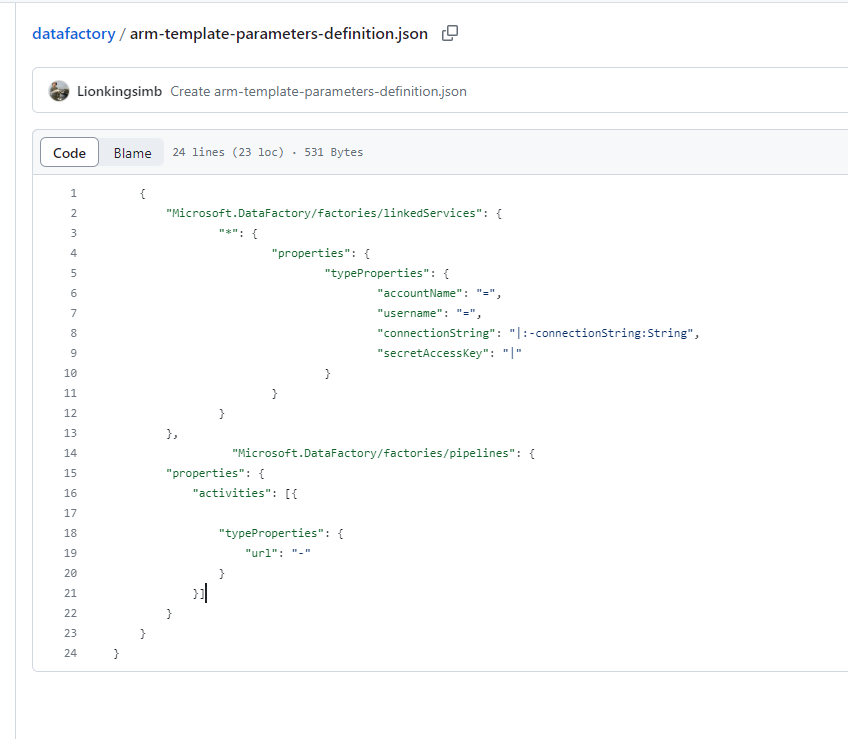Click "properties" key on line 15
The image size is (848, 739).
(205, 473)
